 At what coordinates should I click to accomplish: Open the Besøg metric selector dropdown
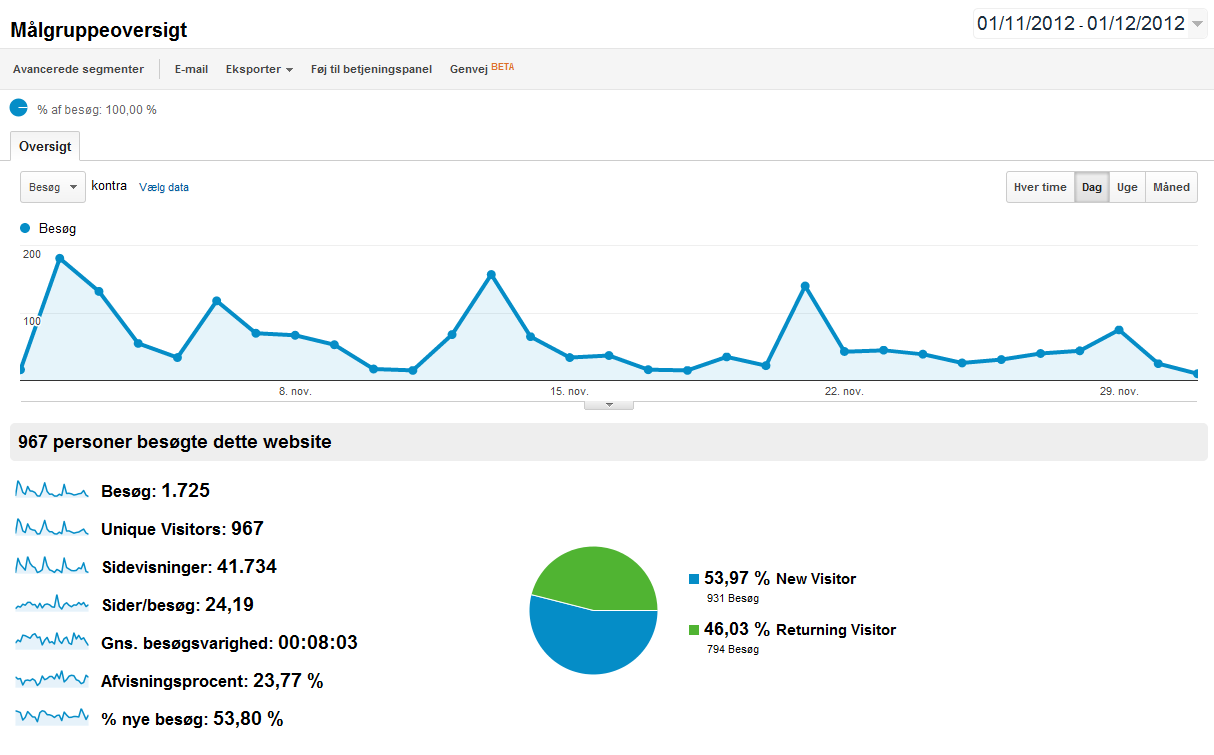point(53,187)
